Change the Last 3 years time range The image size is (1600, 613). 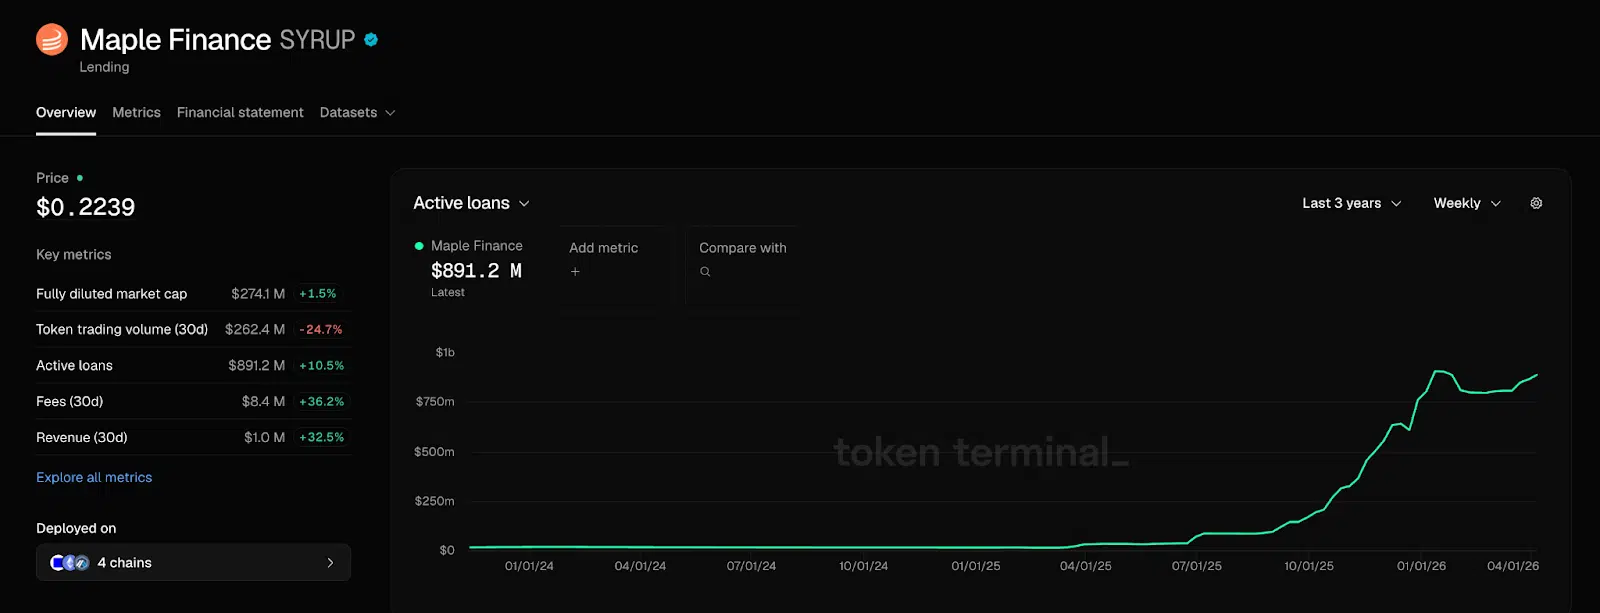pos(1351,203)
